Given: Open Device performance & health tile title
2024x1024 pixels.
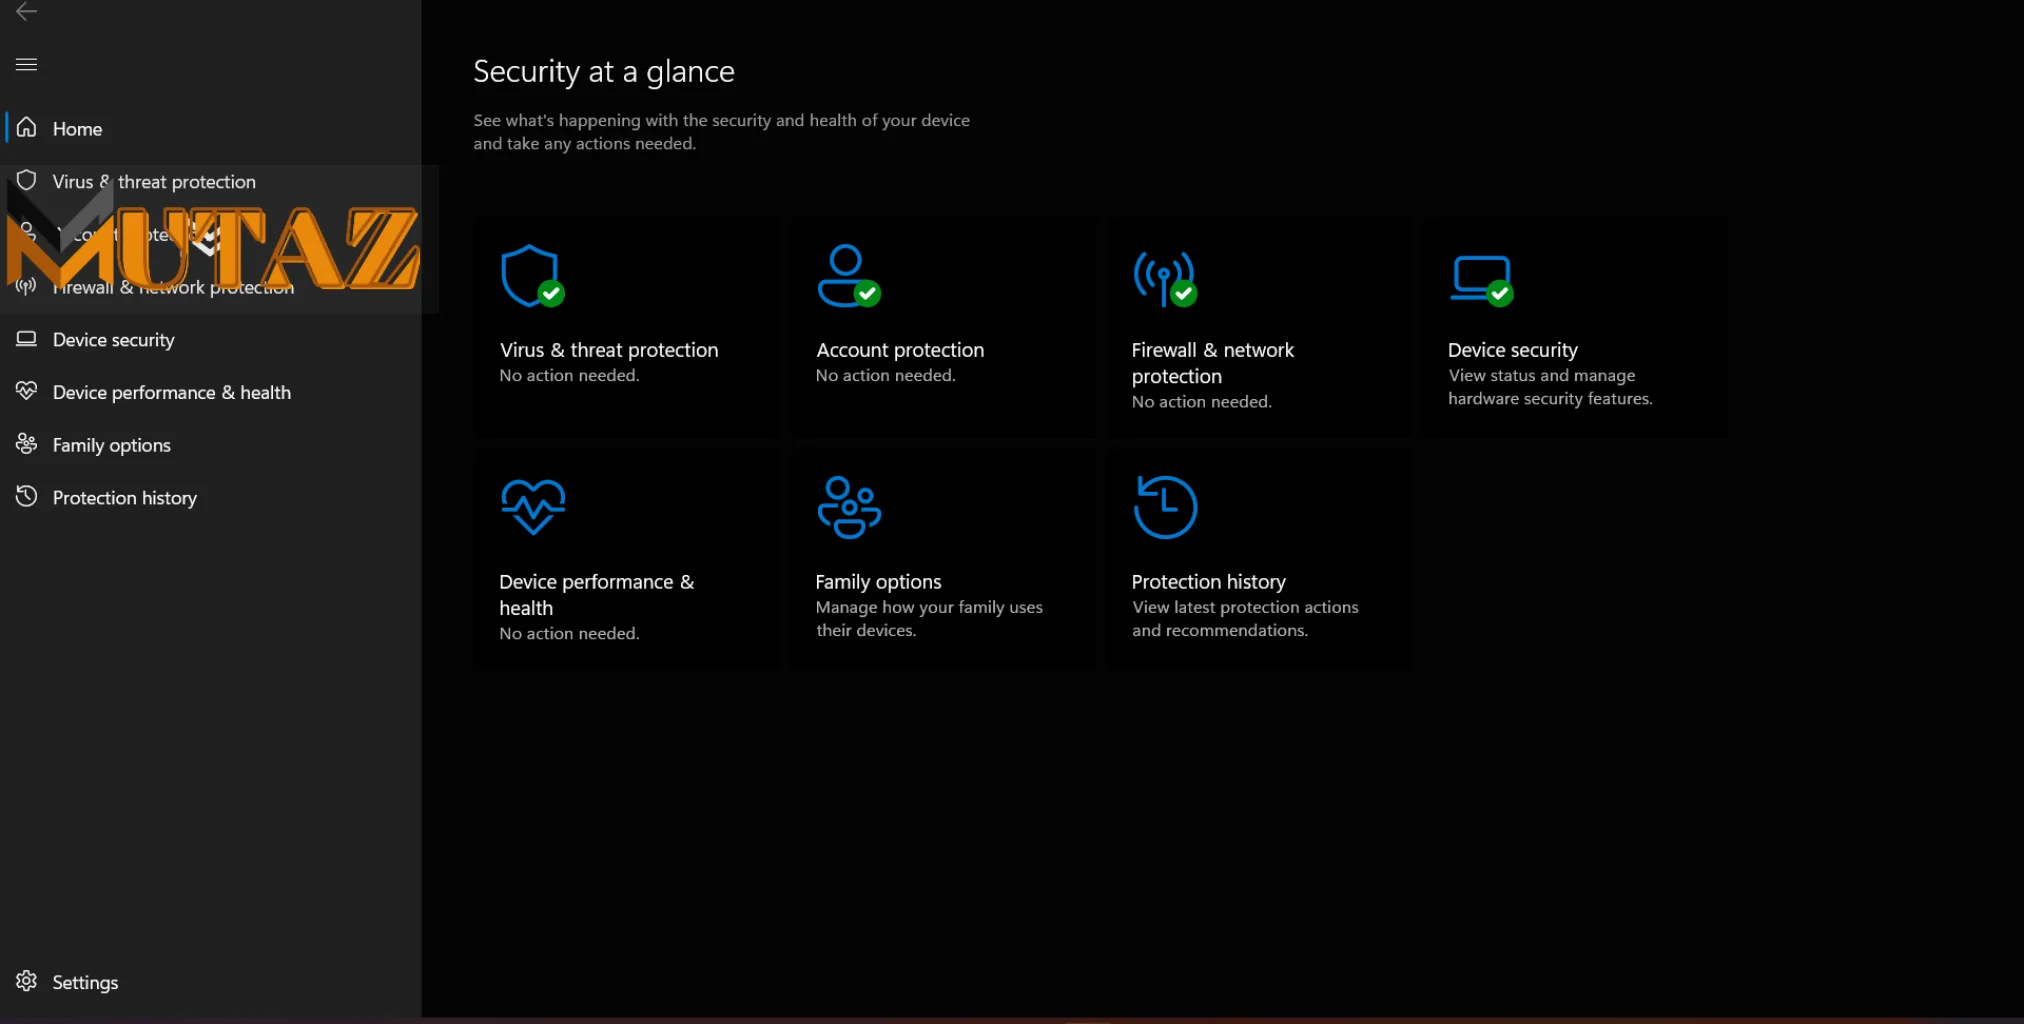Looking at the screenshot, I should point(597,595).
